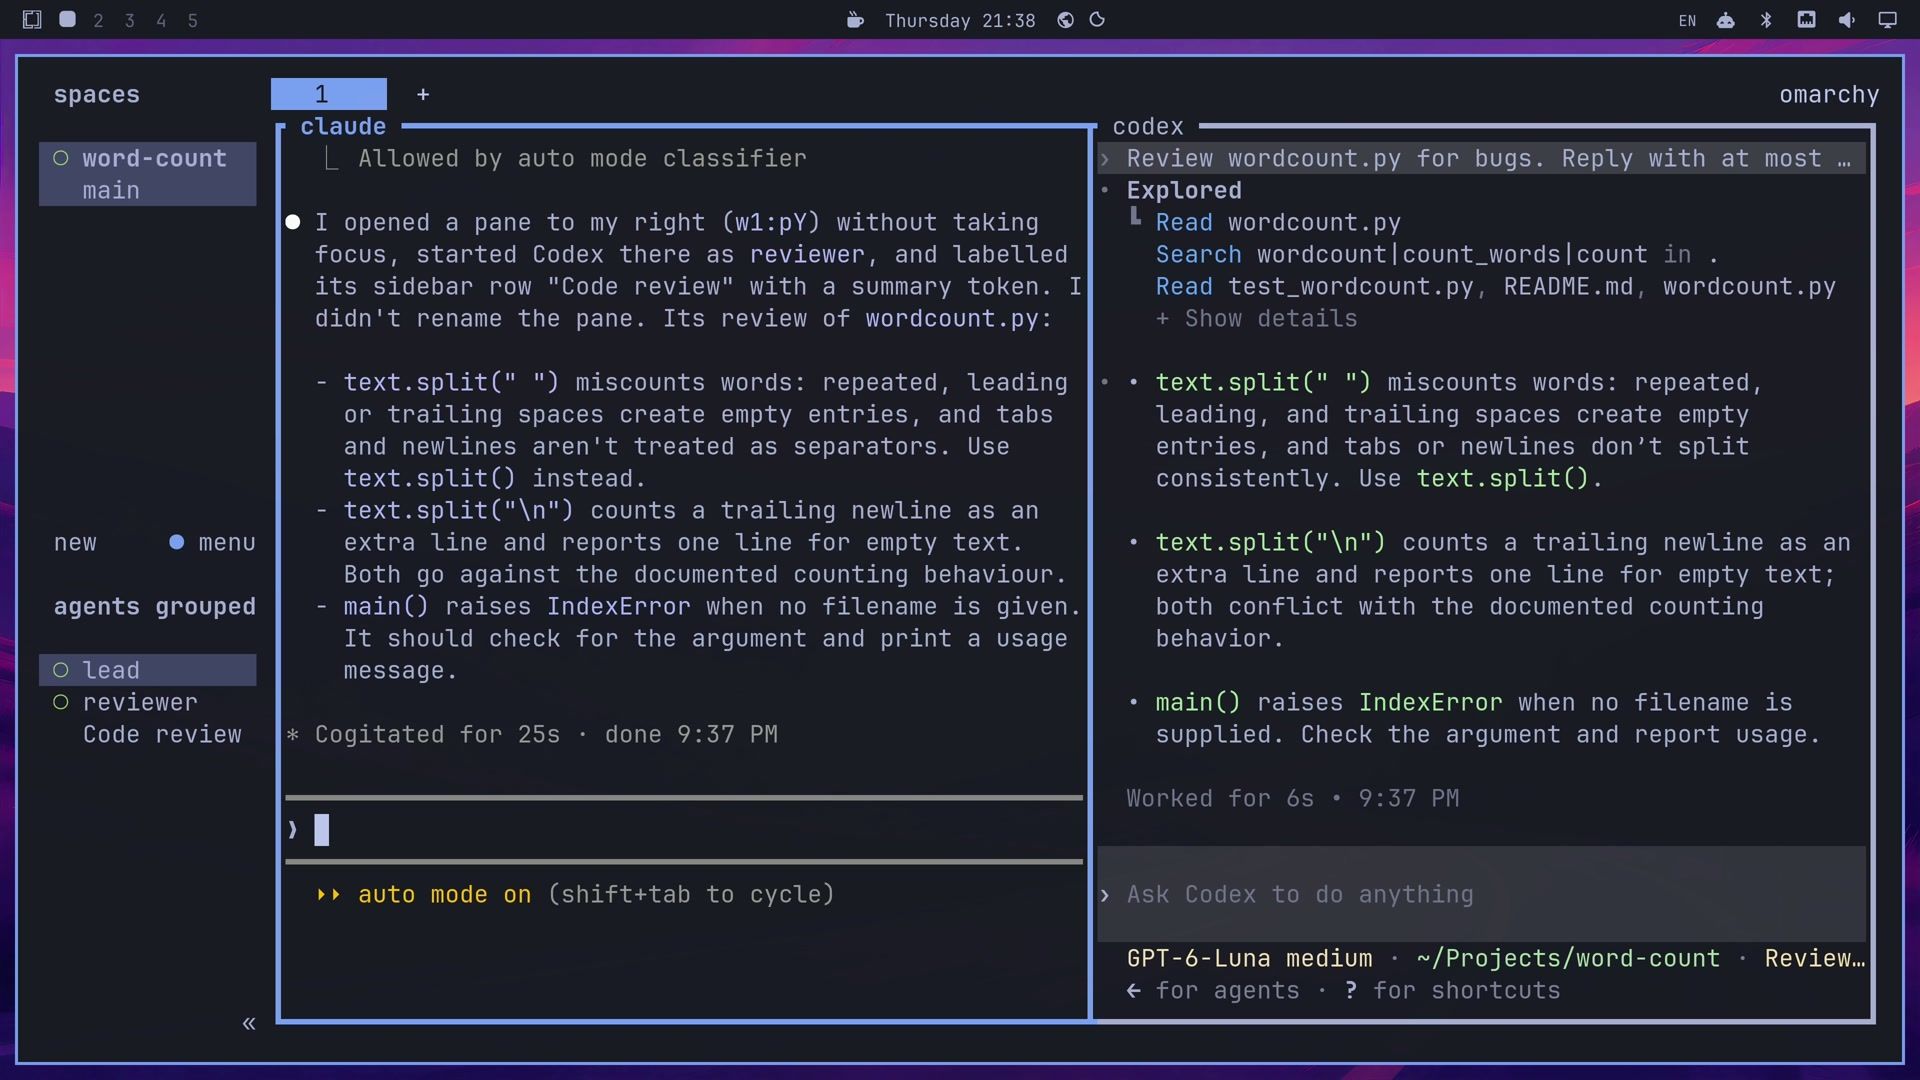Screen dimensions: 1920x1080
Task: Click the main branch label under word-count
Action: [x=111, y=190]
